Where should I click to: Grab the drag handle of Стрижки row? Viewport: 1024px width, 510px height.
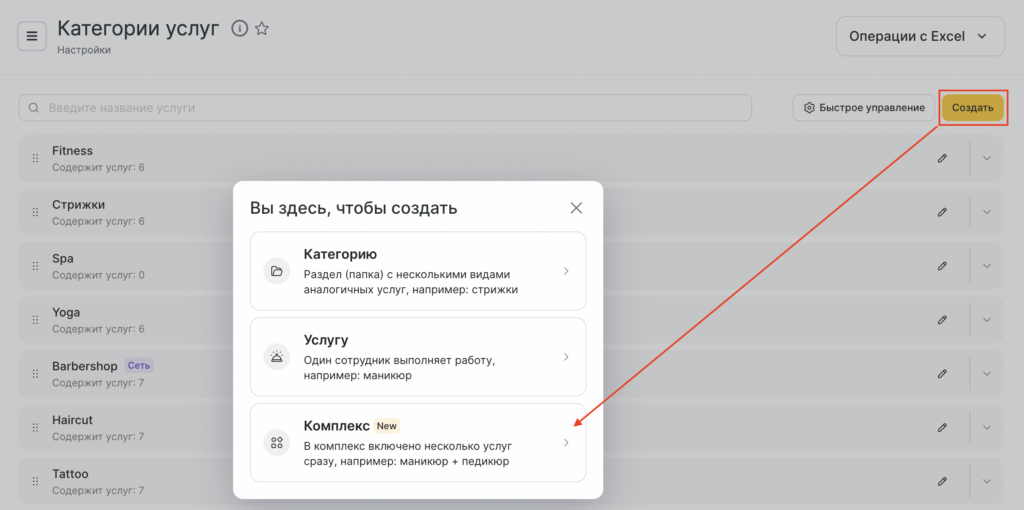click(35, 212)
